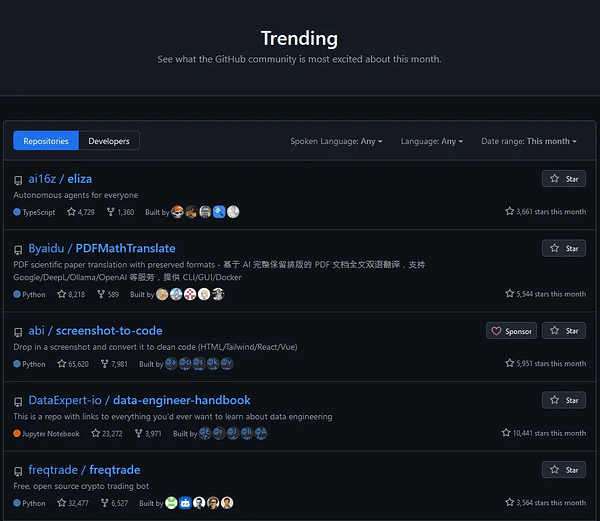Switch to the Developers tab
This screenshot has width=600, height=521.
tap(109, 141)
